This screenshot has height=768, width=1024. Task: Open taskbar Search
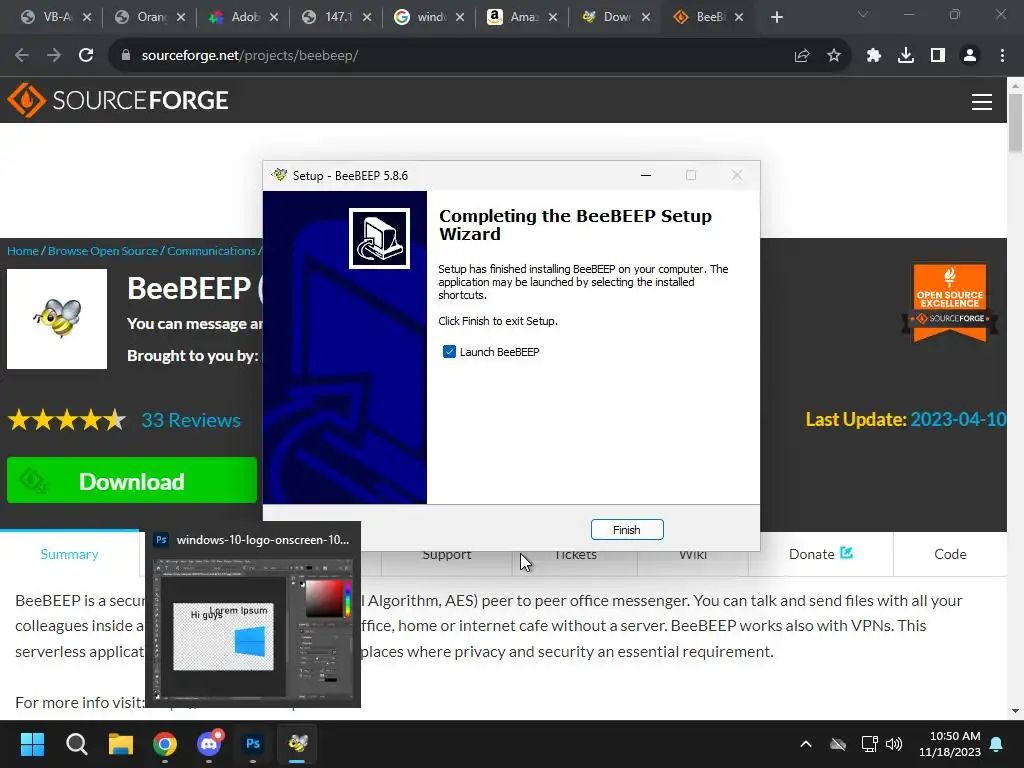76,744
